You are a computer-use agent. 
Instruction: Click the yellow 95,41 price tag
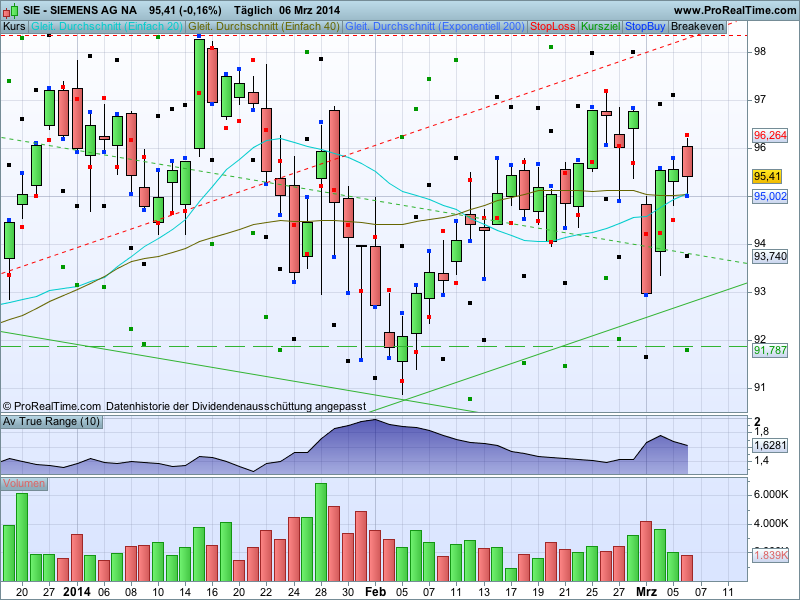click(x=767, y=177)
